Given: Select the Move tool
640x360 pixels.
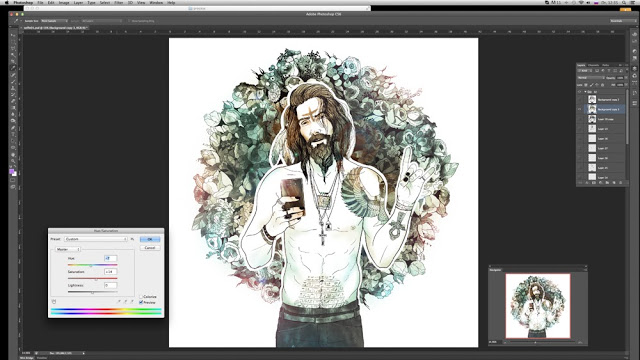Looking at the screenshot, I should click(x=13, y=35).
